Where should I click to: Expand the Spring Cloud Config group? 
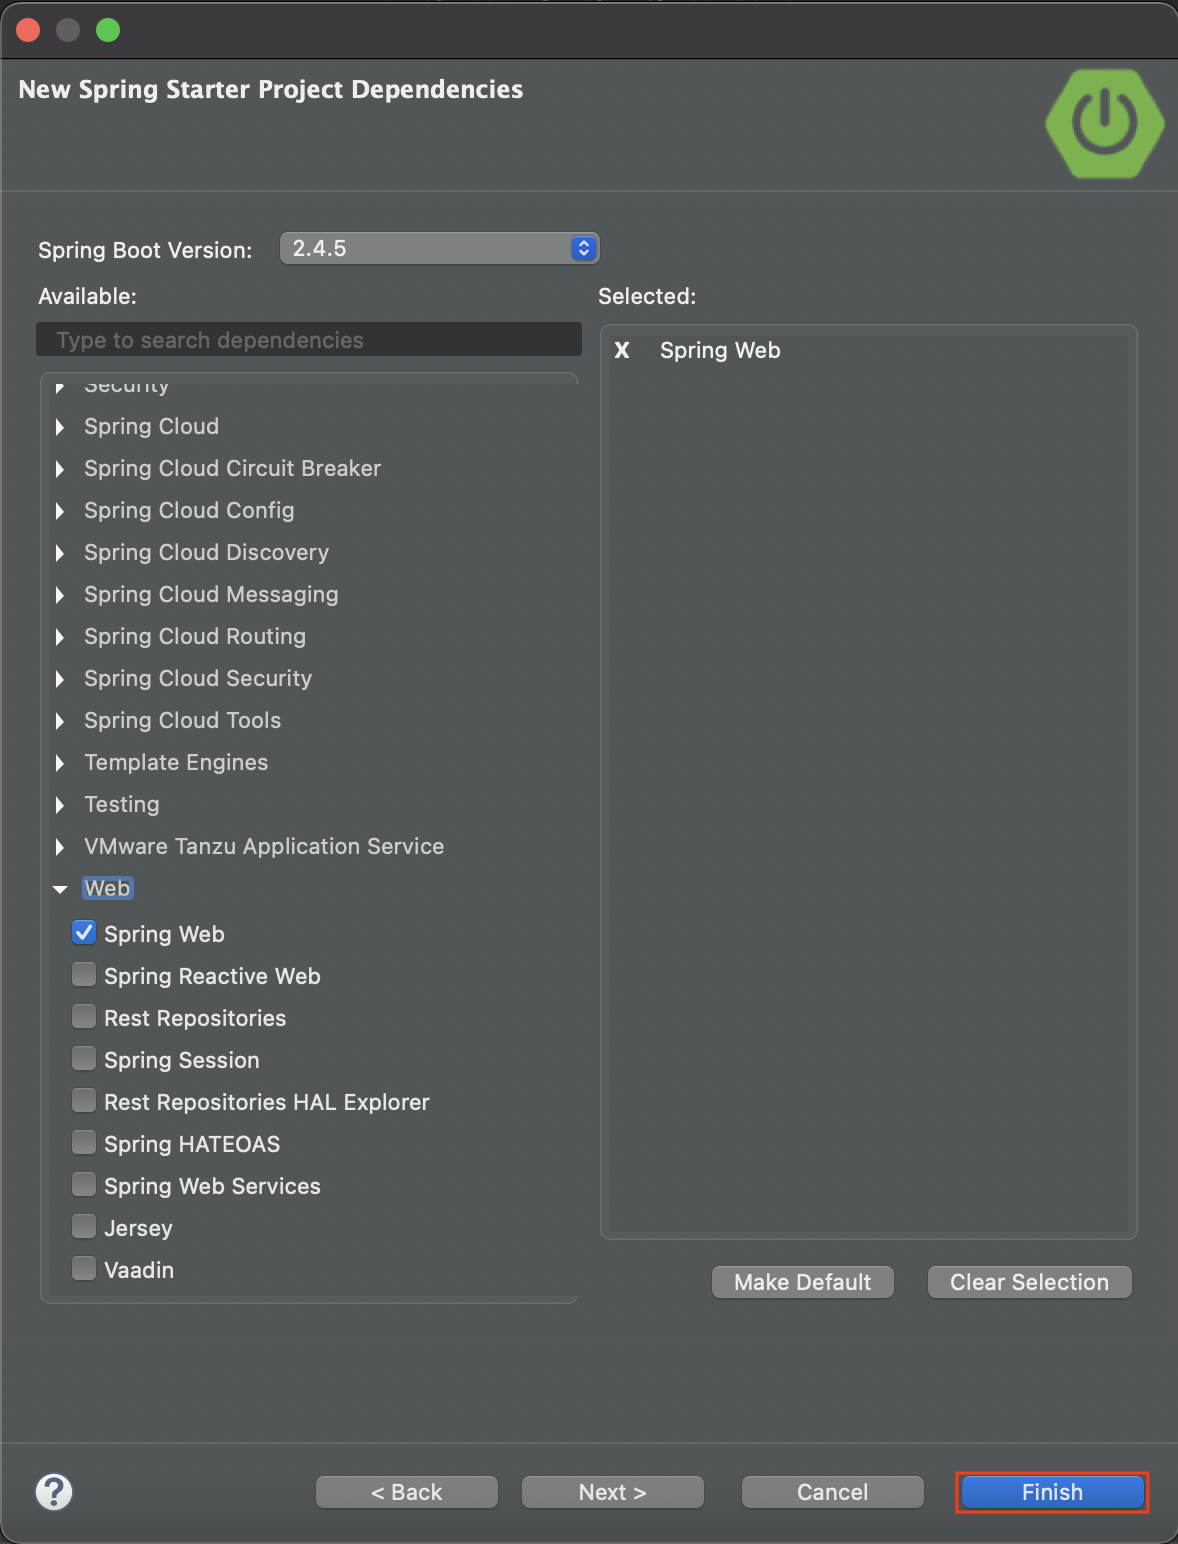tap(60, 511)
